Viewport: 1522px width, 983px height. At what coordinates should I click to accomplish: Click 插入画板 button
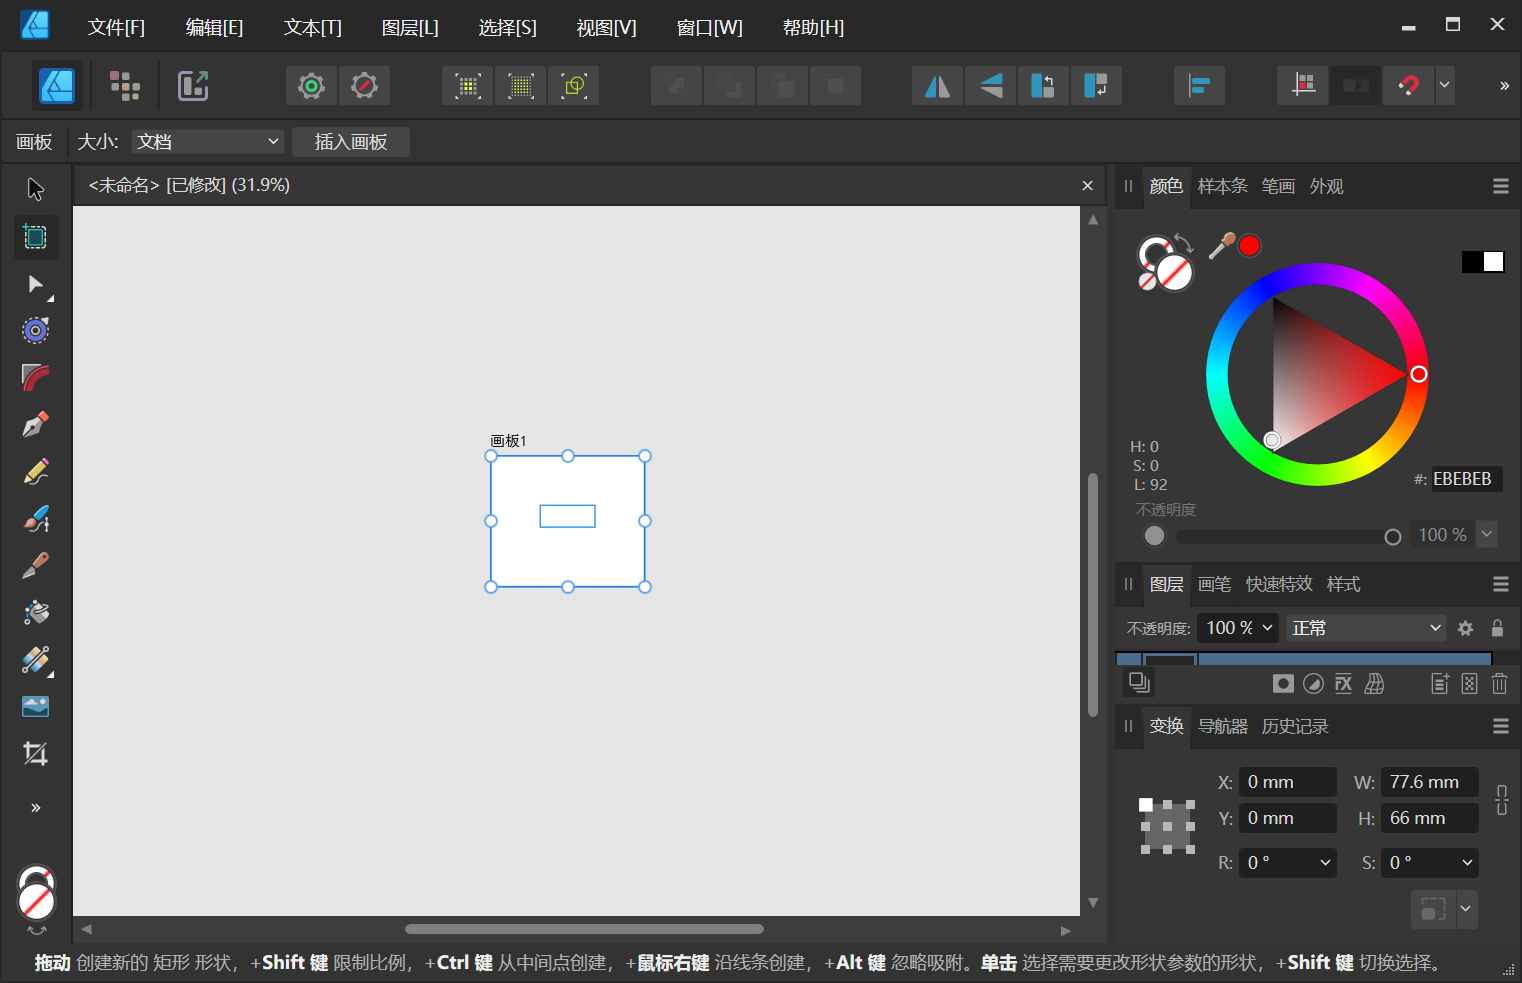coord(351,142)
